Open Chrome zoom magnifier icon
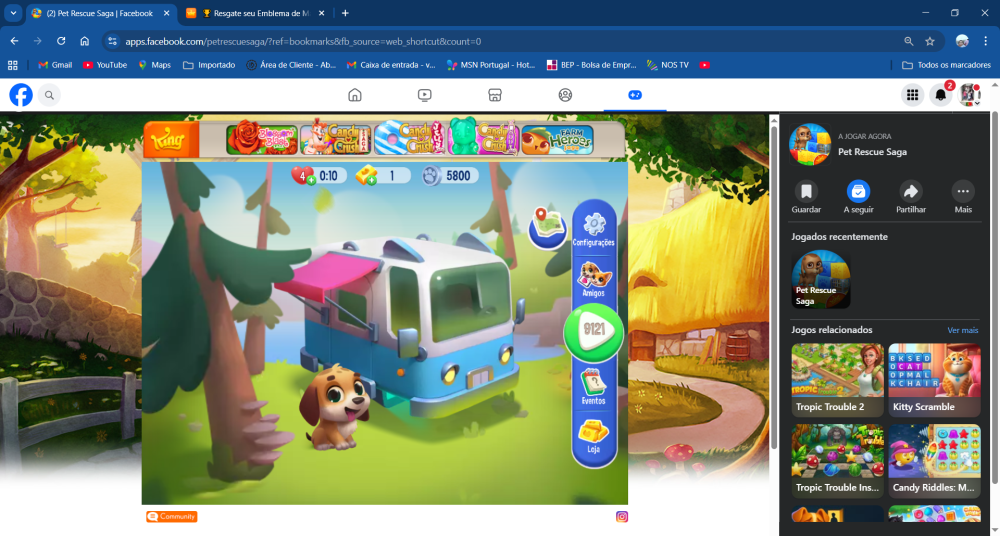Screen dimensions: 1000x536 tap(909, 41)
